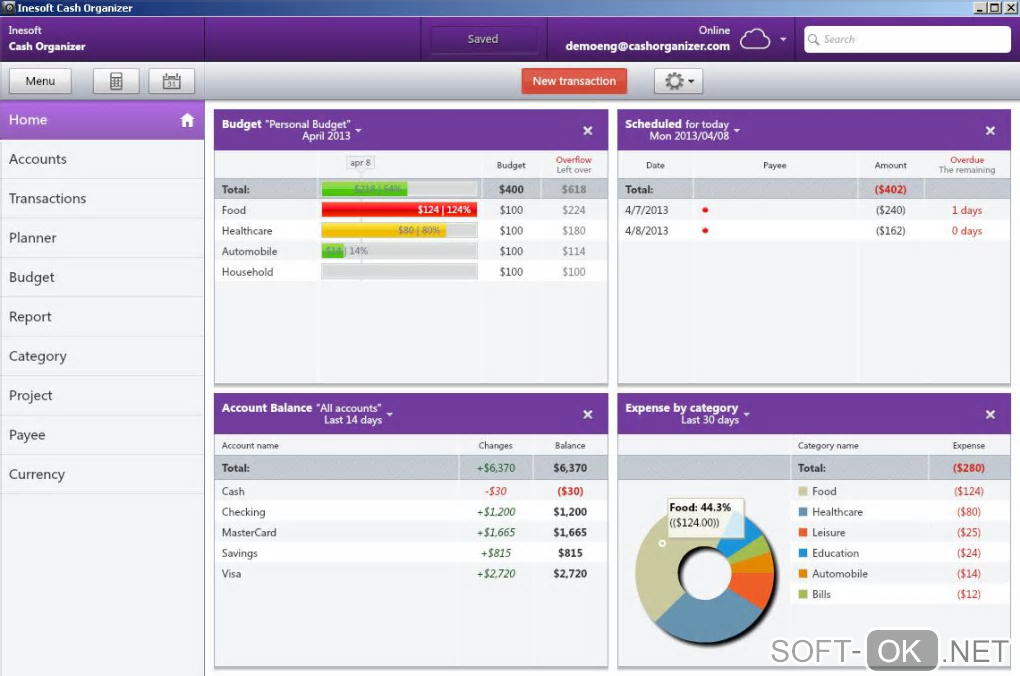
Task: Open cloud account dropdown arrow
Action: coord(783,39)
